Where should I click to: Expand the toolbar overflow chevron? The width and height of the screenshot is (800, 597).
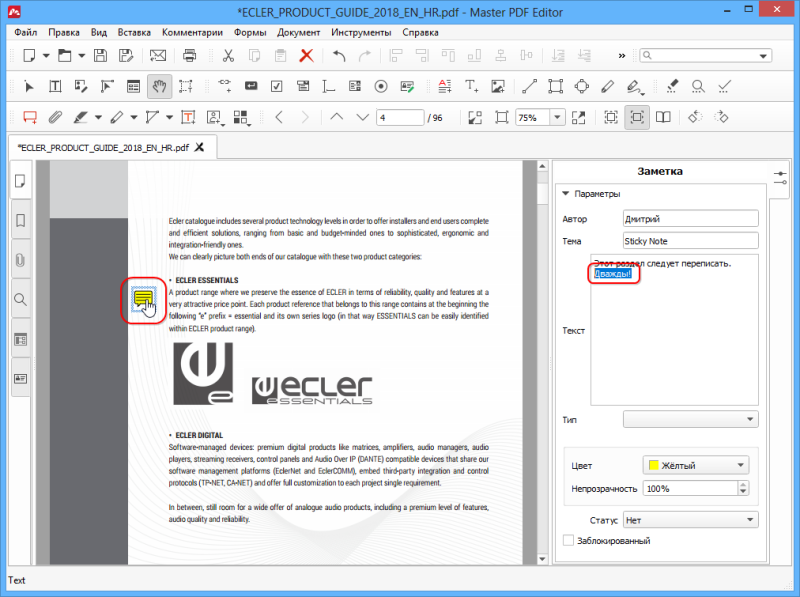[621, 56]
